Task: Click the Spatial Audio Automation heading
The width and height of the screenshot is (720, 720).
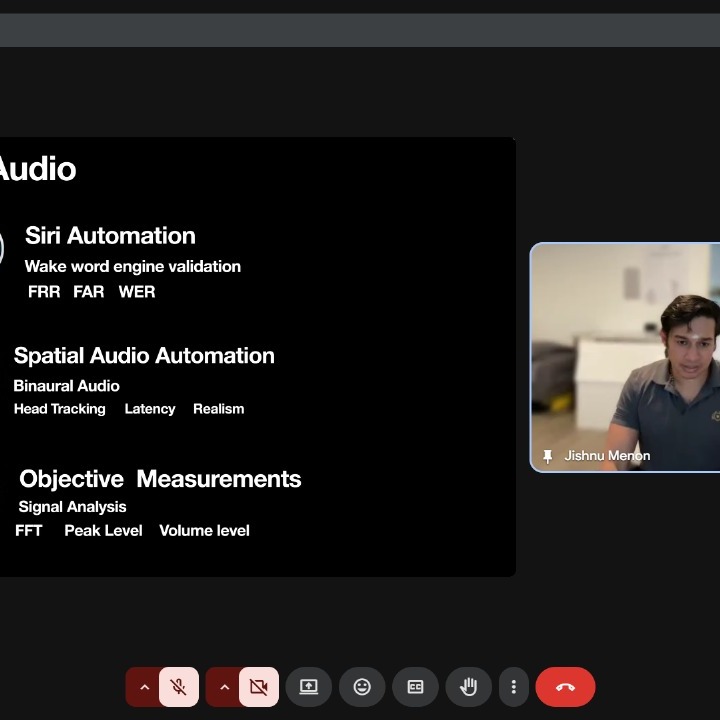Action: click(144, 355)
